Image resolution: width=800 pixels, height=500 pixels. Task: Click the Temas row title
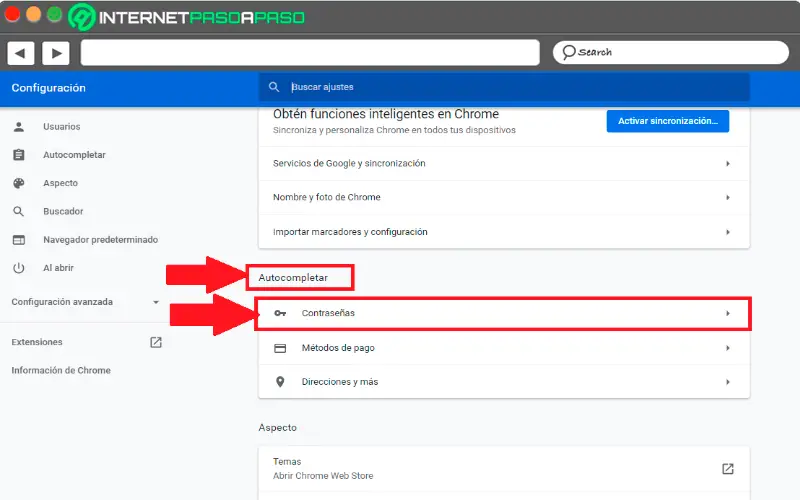[287, 461]
